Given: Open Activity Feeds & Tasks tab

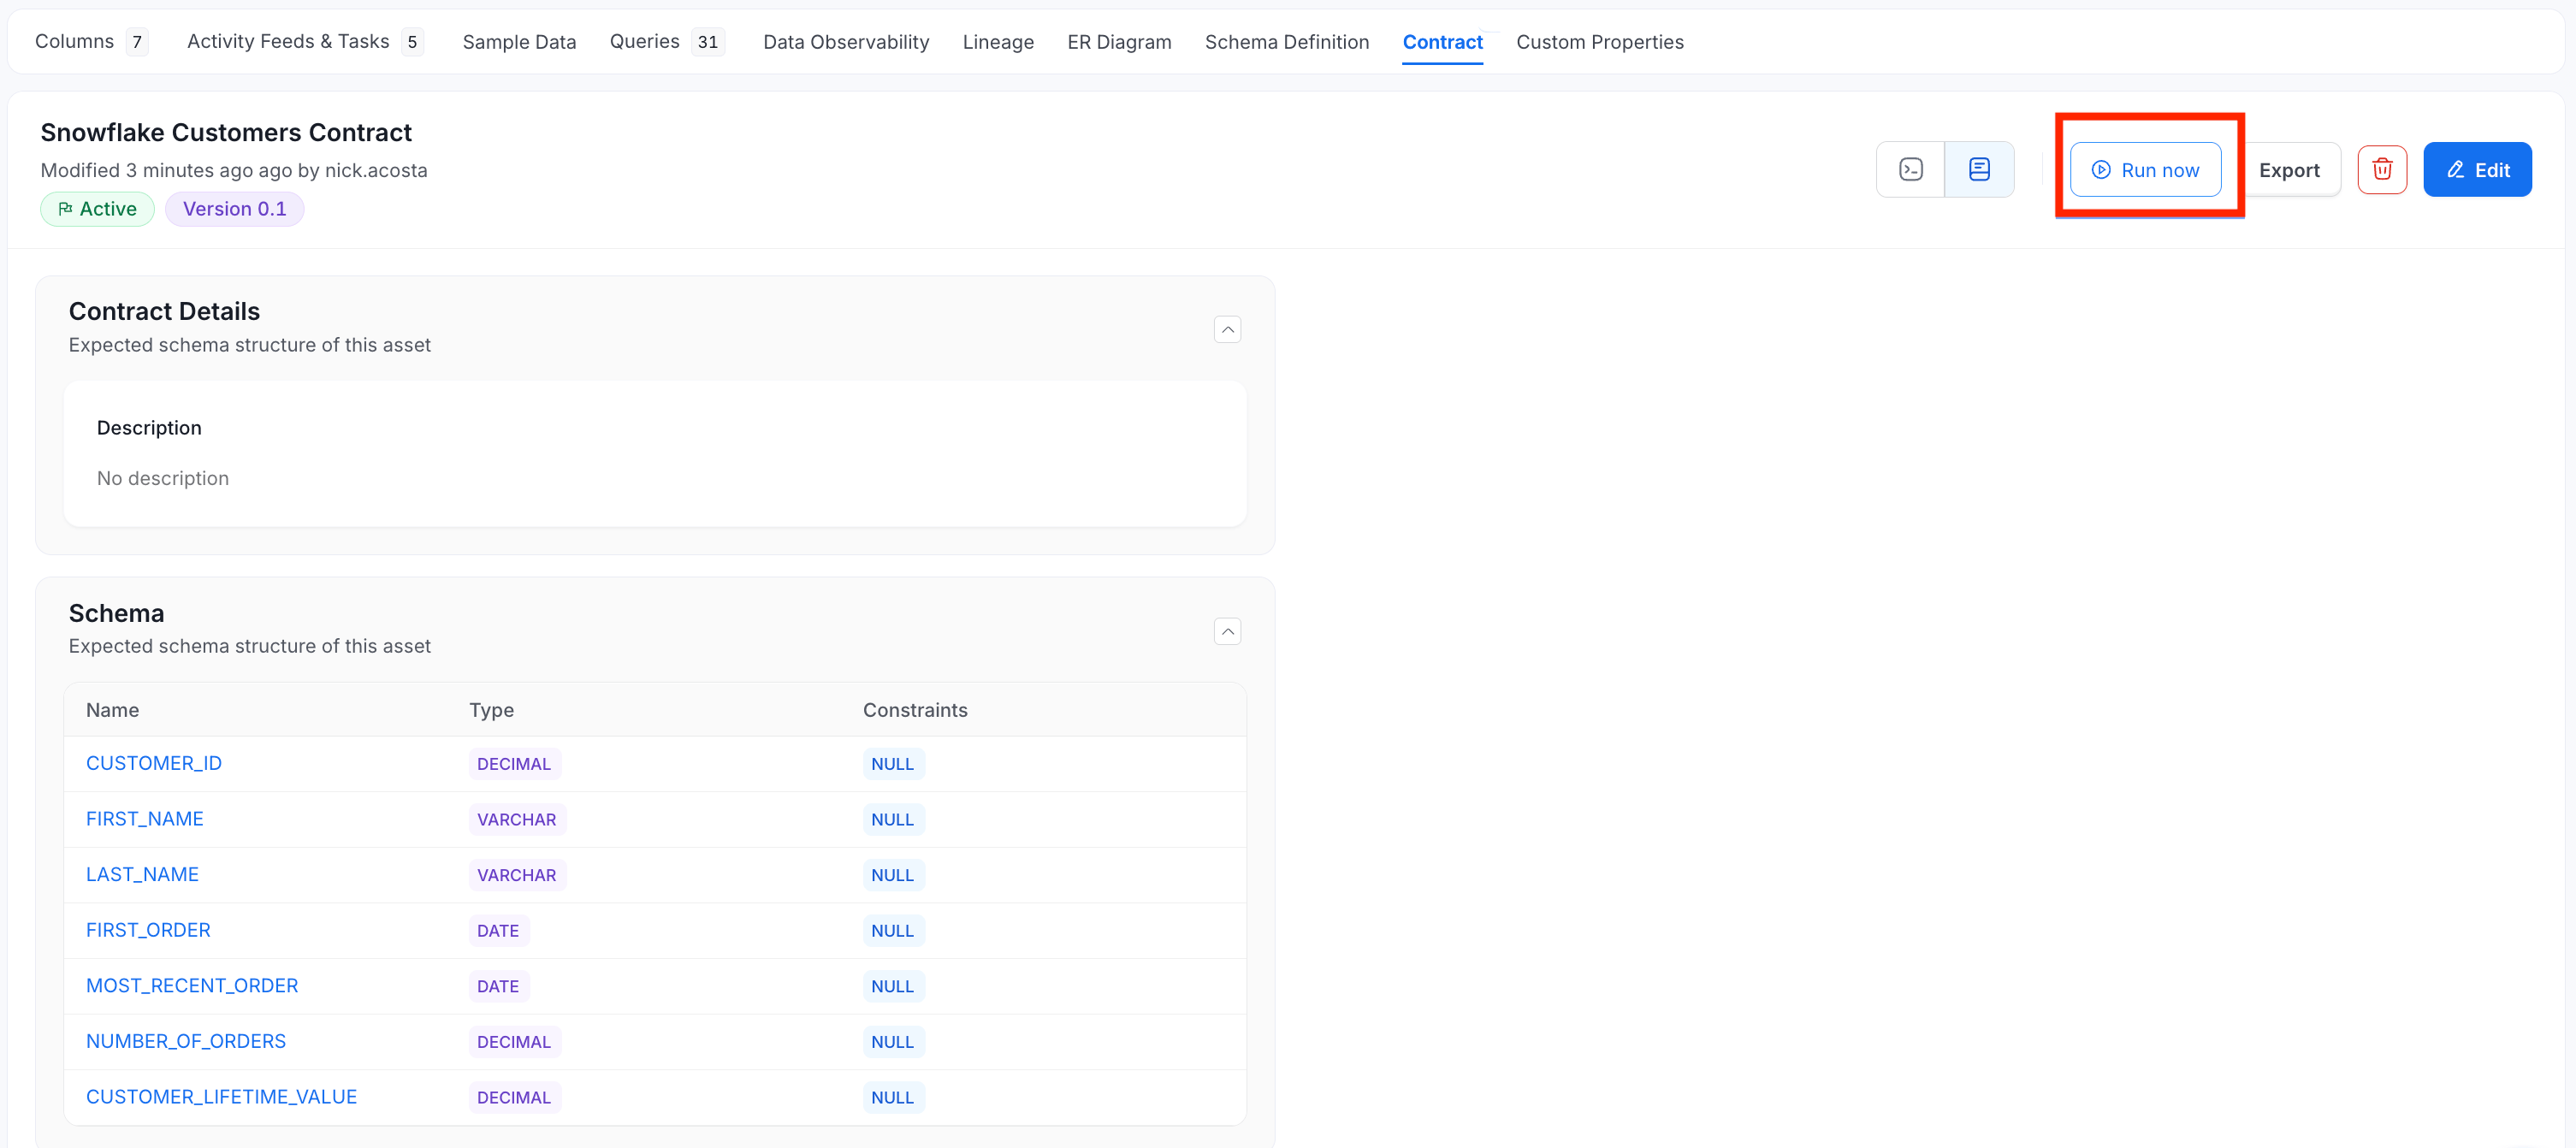Looking at the screenshot, I should (305, 41).
